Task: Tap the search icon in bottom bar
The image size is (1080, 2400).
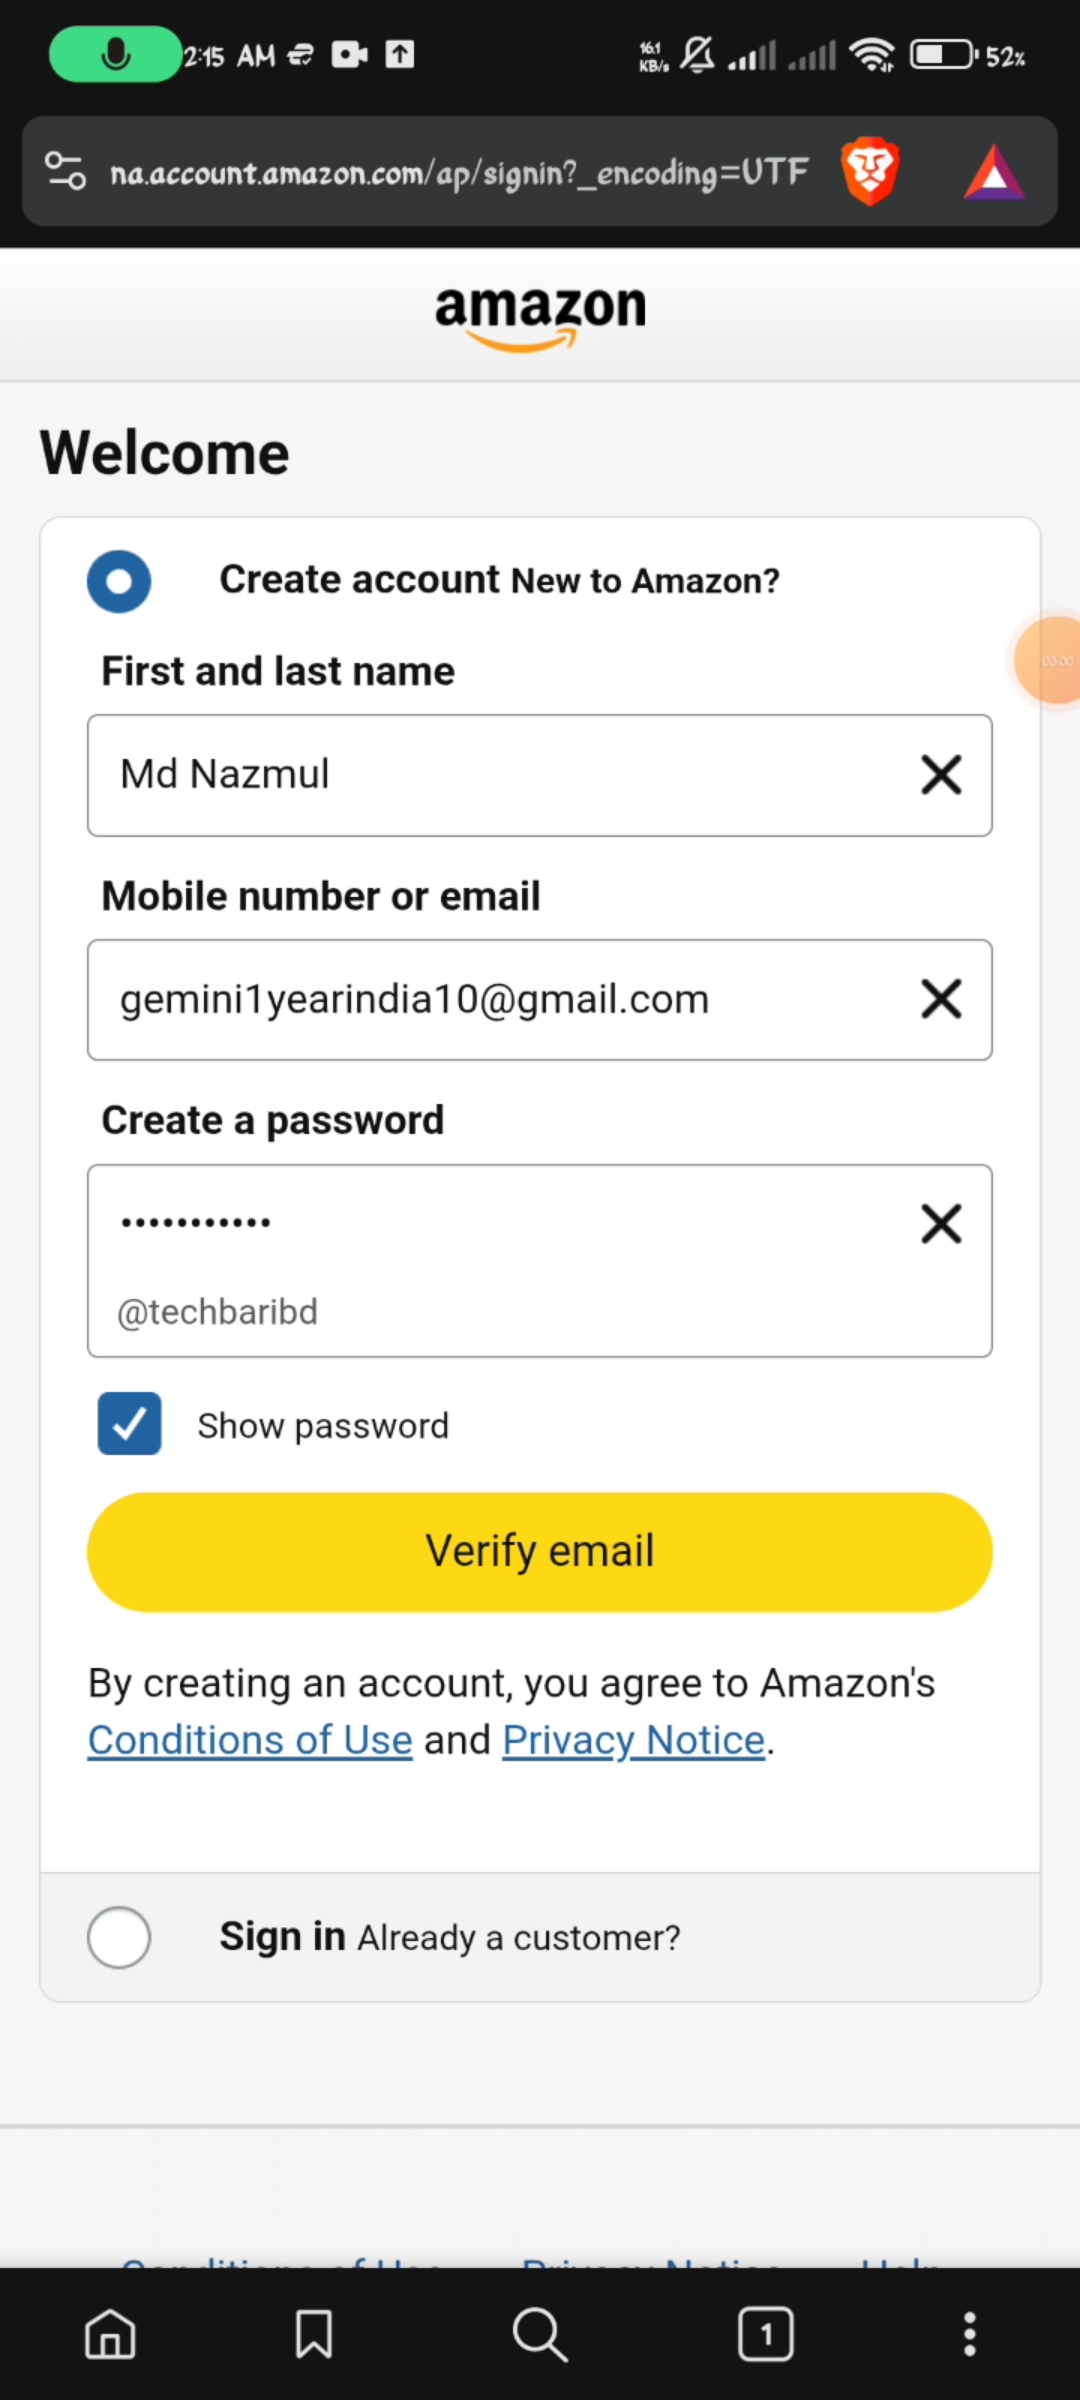Action: pyautogui.click(x=540, y=2334)
